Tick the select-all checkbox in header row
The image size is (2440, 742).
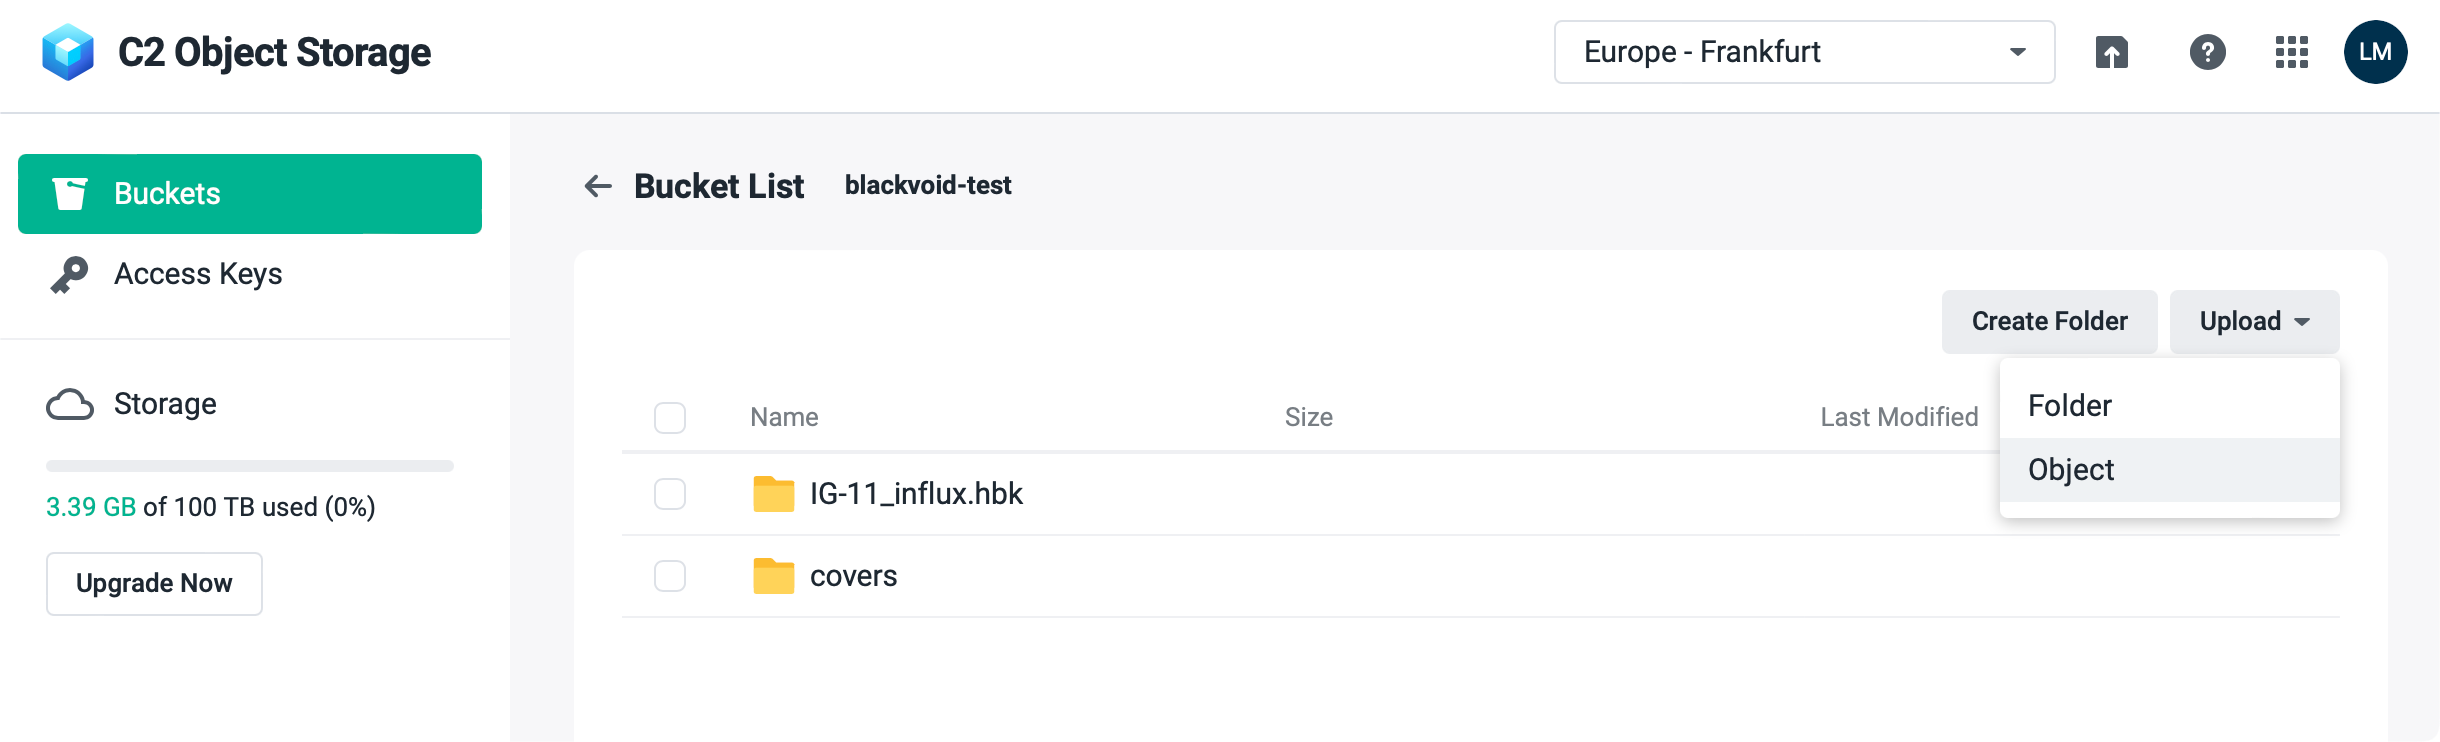[x=670, y=418]
